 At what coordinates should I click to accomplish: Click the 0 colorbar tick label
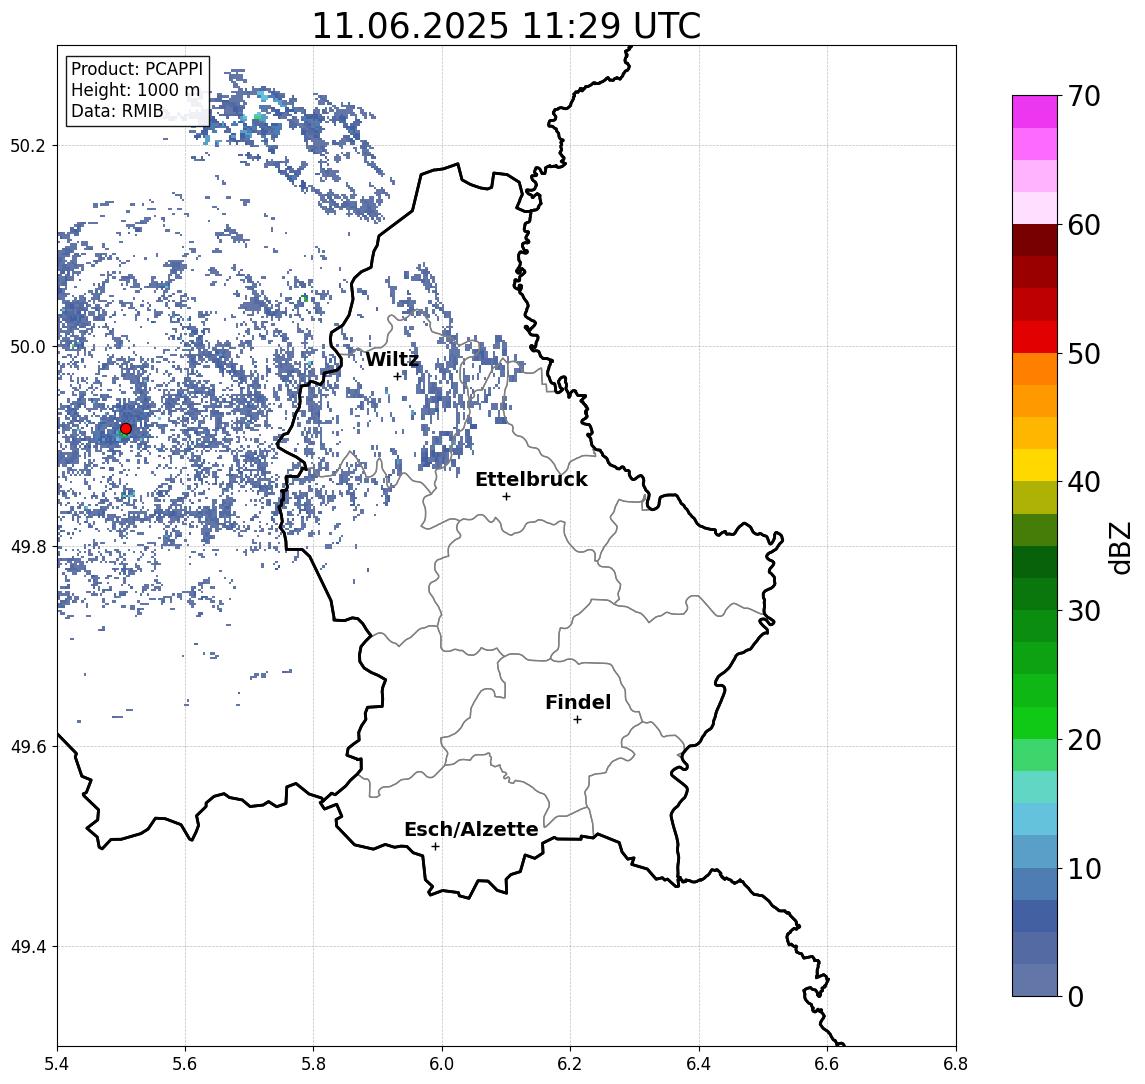[x=1076, y=996]
